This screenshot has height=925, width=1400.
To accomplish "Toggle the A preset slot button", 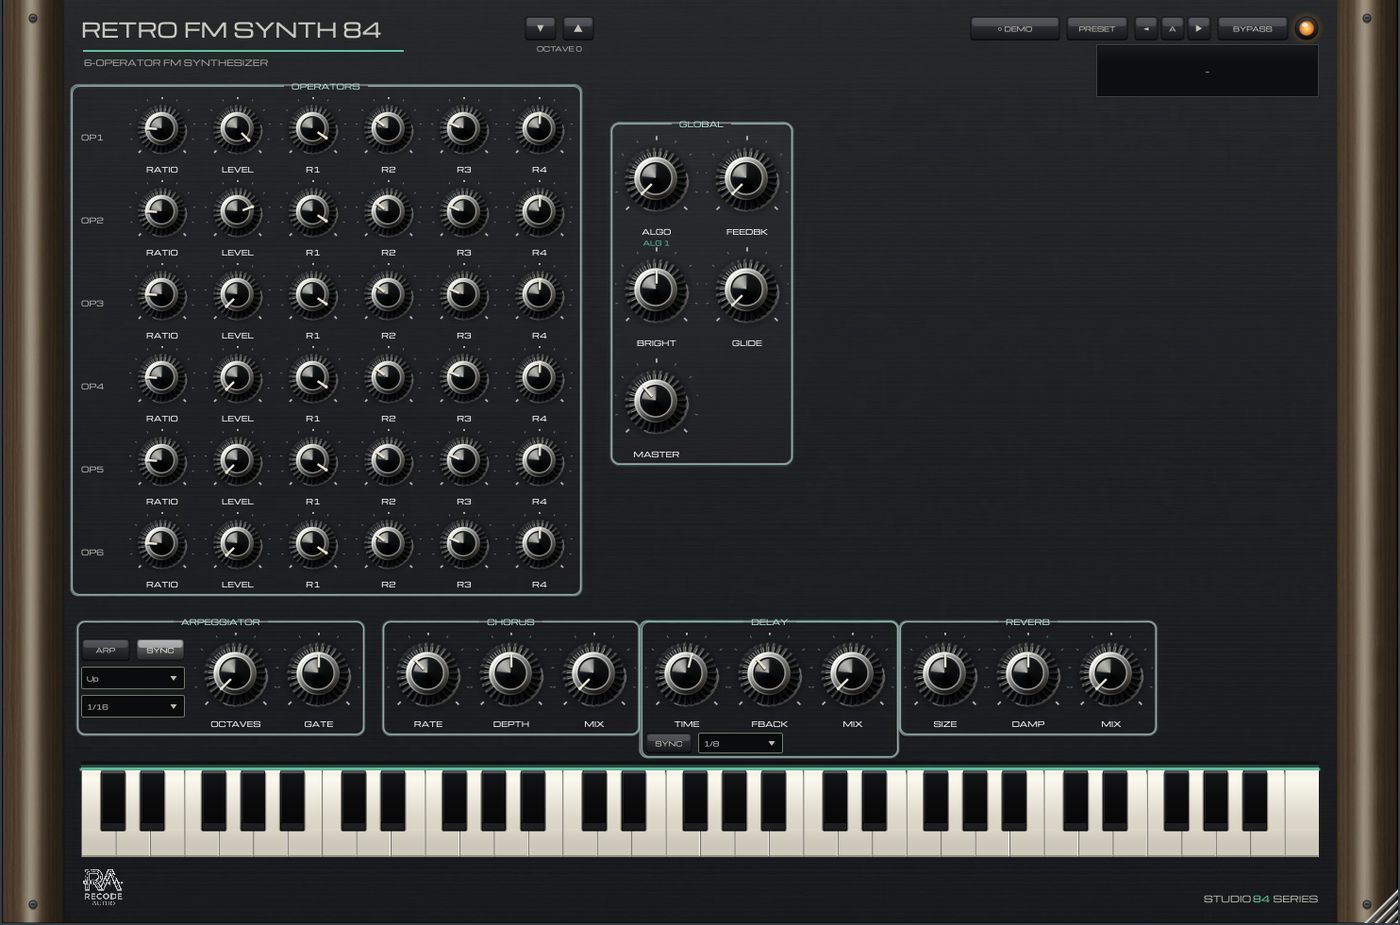I will tap(1172, 29).
